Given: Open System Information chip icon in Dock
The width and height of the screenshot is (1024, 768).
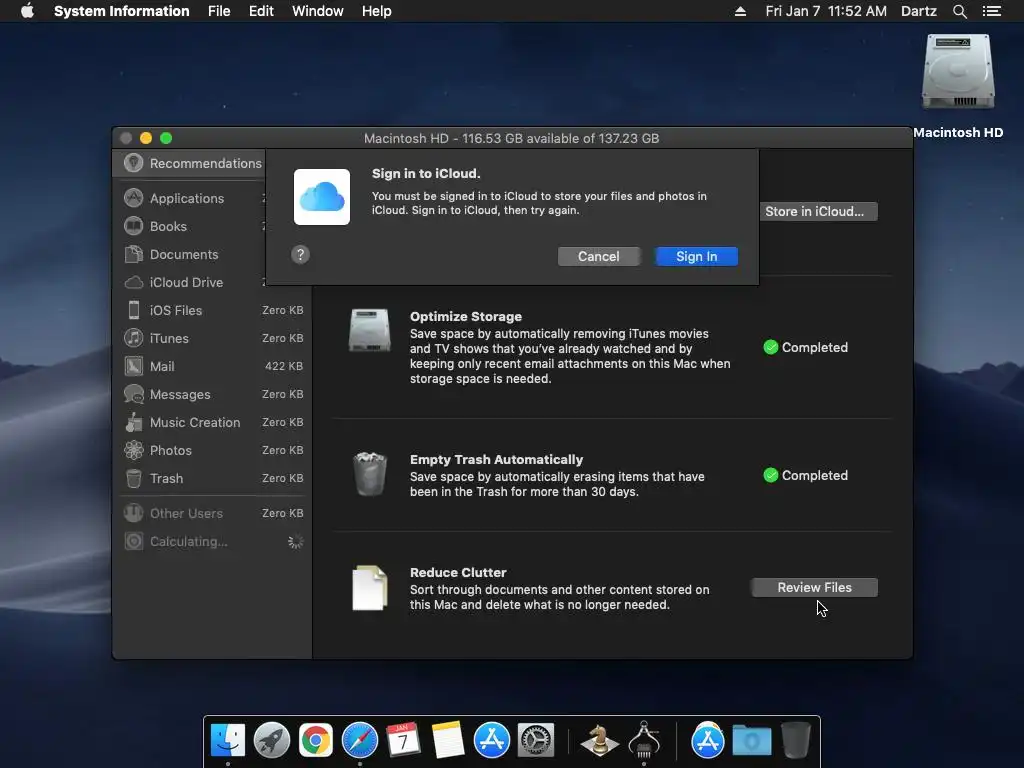Looking at the screenshot, I should pyautogui.click(x=644, y=740).
